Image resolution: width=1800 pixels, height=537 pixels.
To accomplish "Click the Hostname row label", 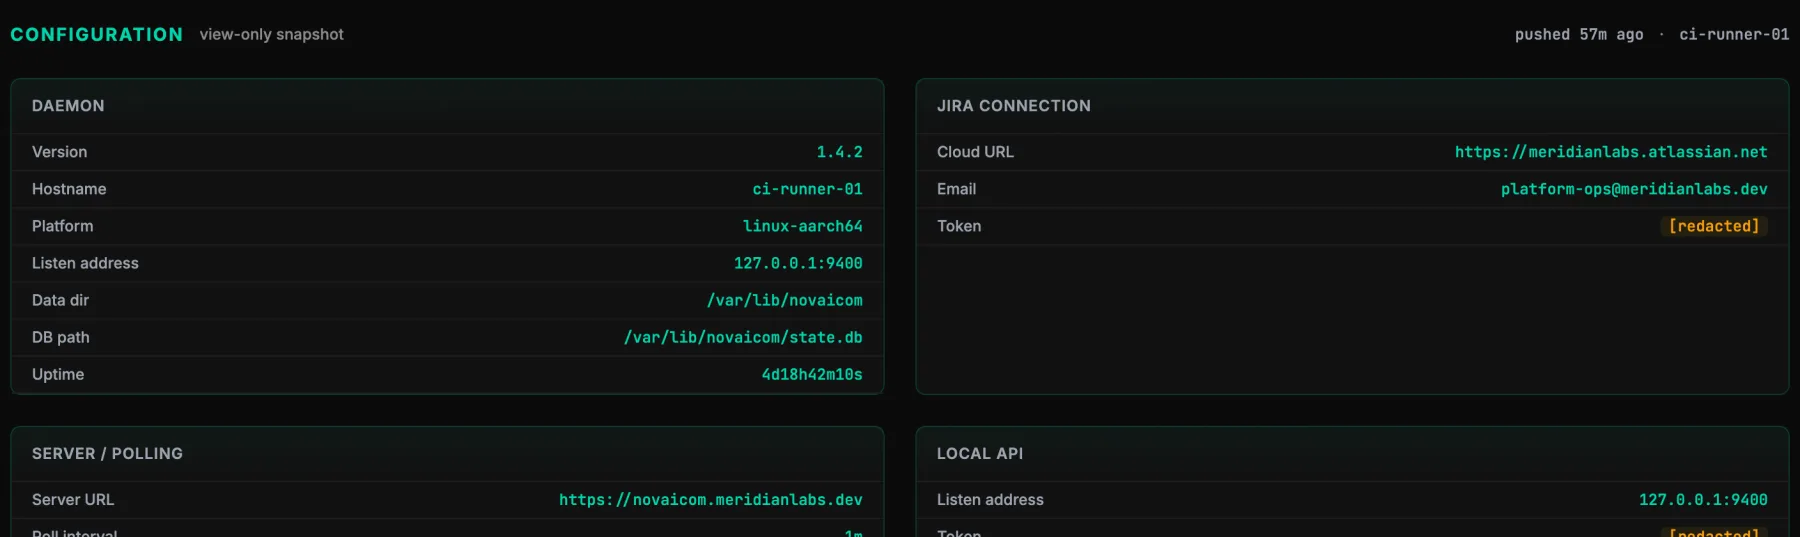I will pos(69,189).
